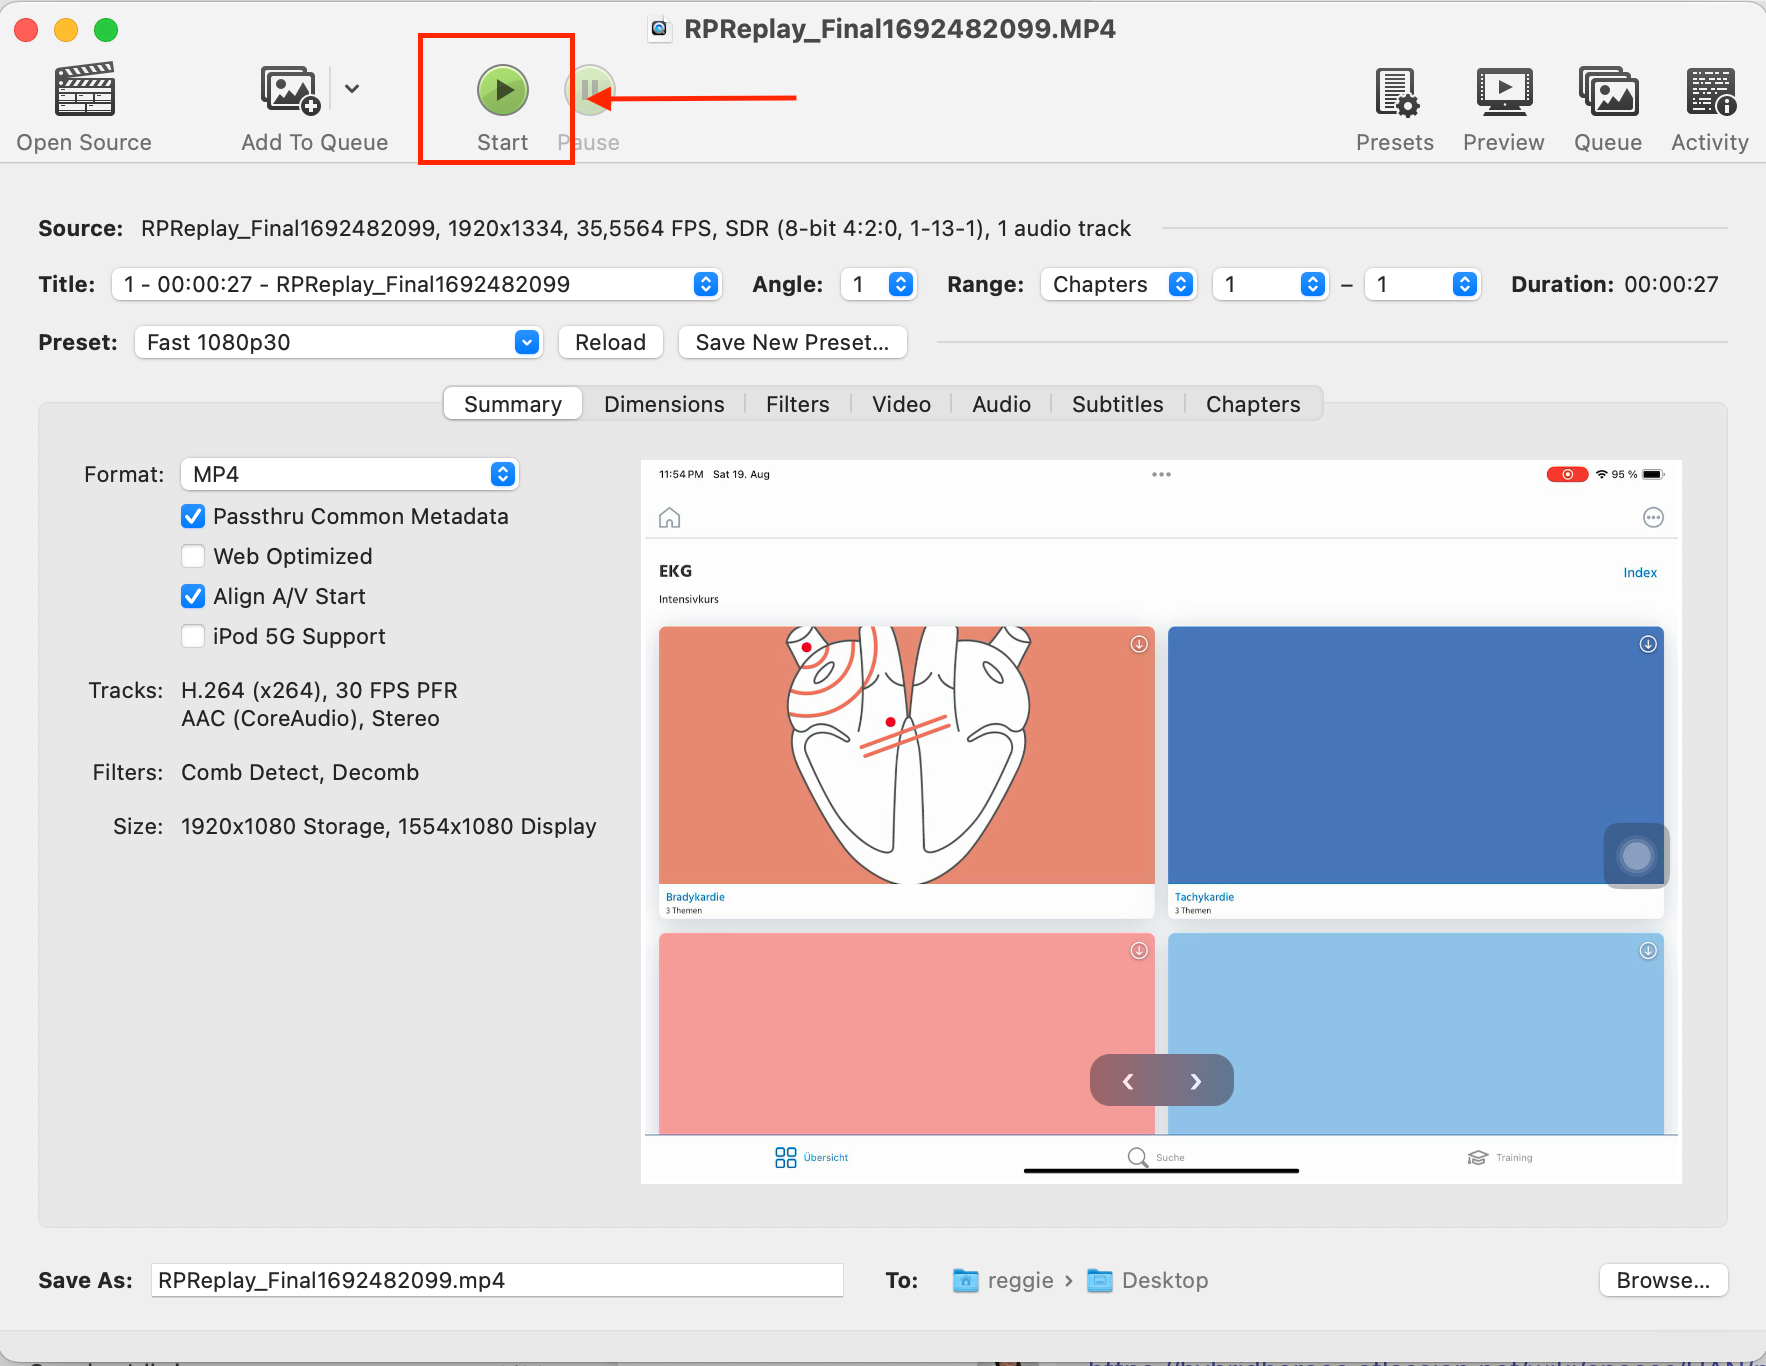Click download icon on Tachykardie card
Viewport: 1766px width, 1366px height.
(1648, 644)
